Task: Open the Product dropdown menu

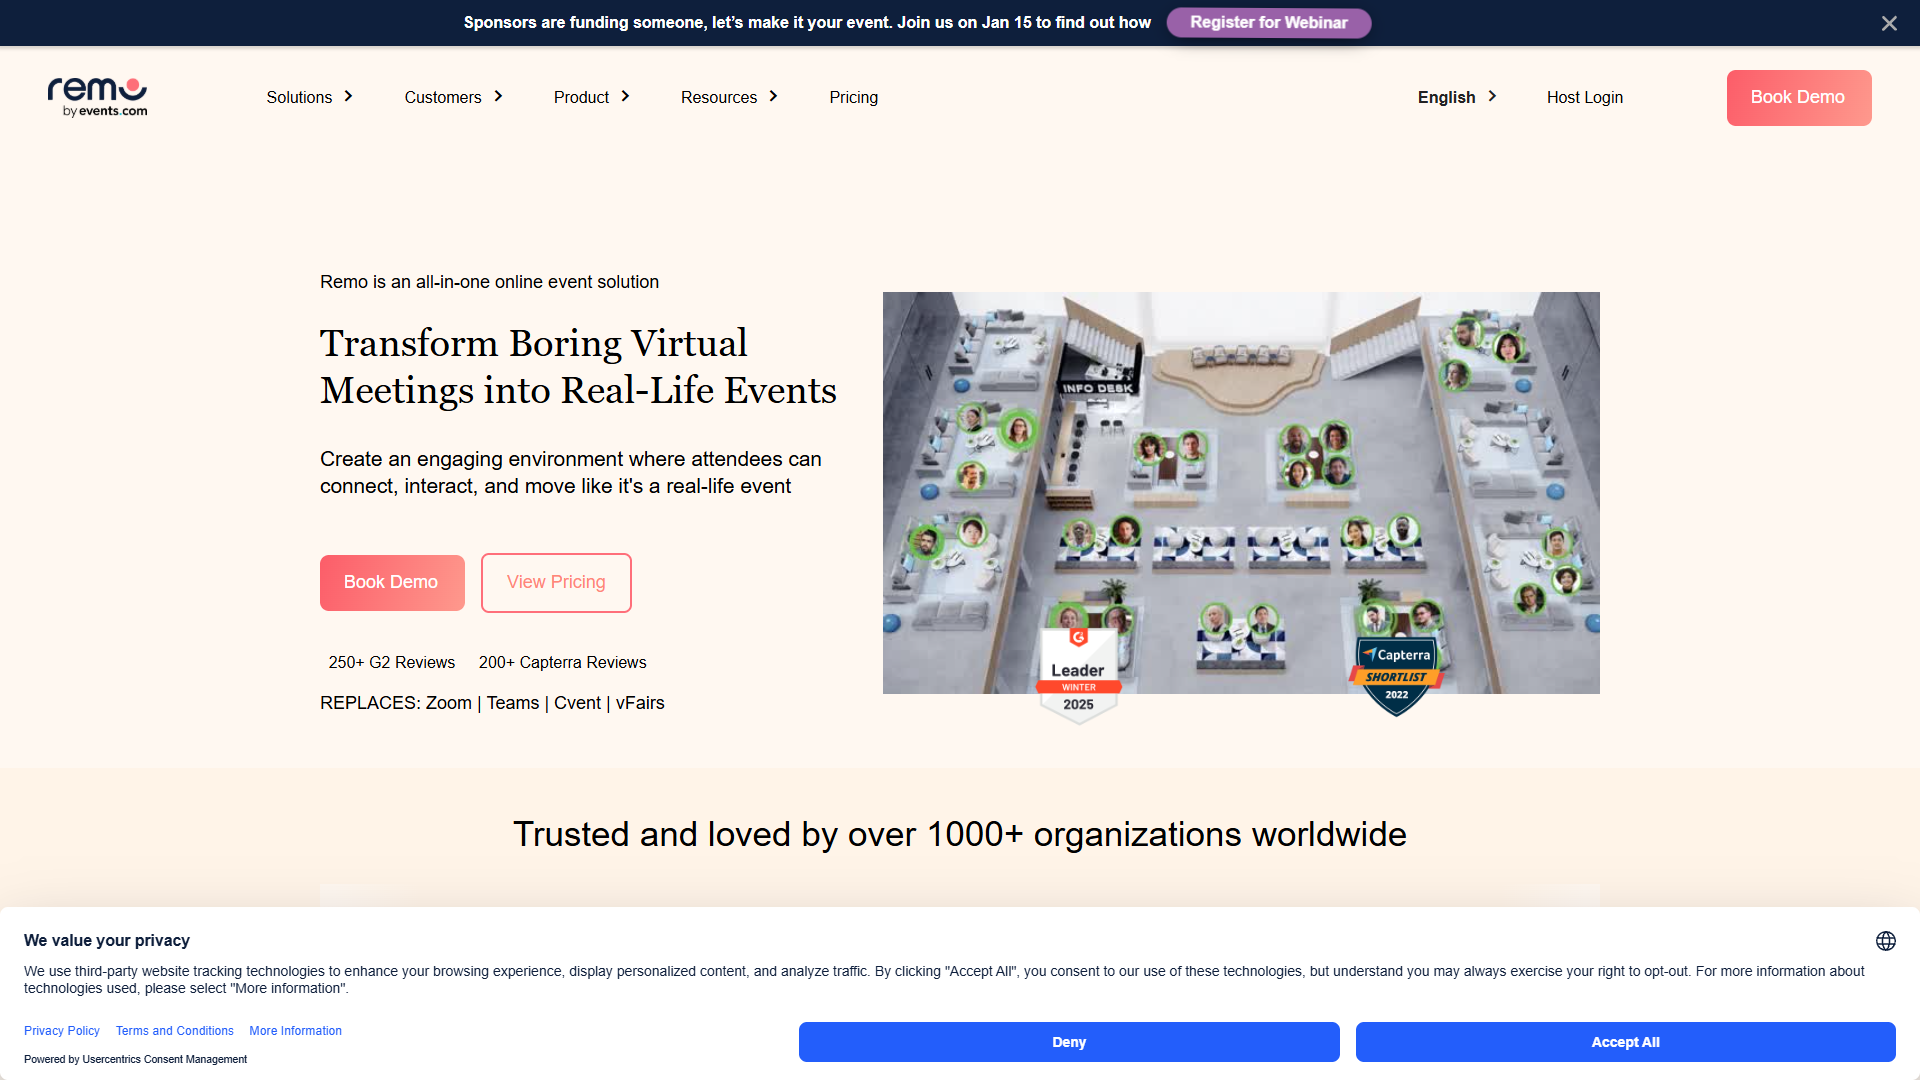Action: tap(592, 97)
